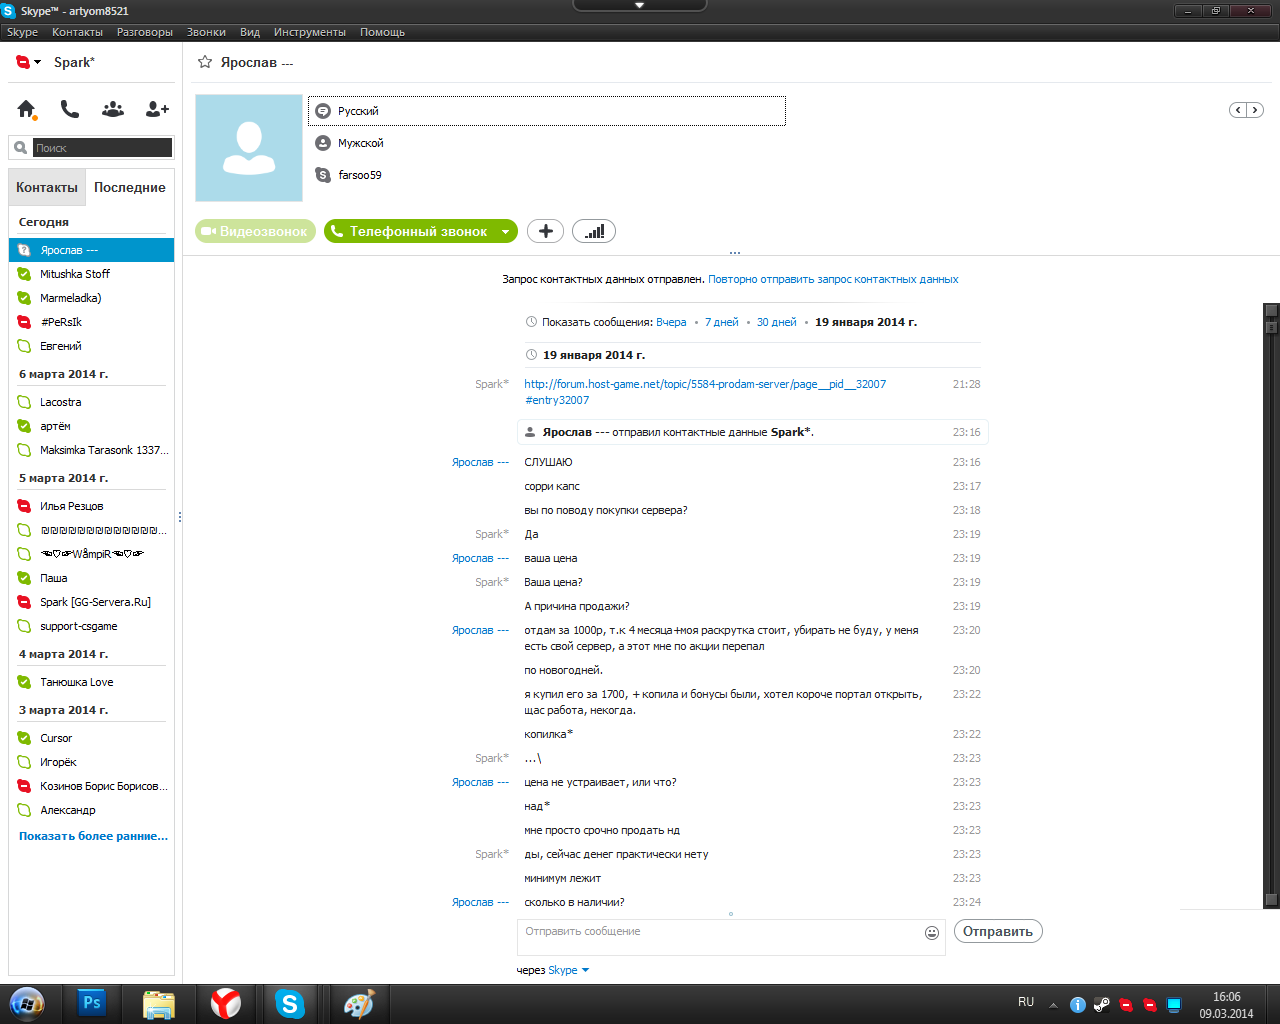Image resolution: width=1280 pixels, height=1024 pixels.
Task: Click the blue info icon in tray
Action: coord(1078,1005)
